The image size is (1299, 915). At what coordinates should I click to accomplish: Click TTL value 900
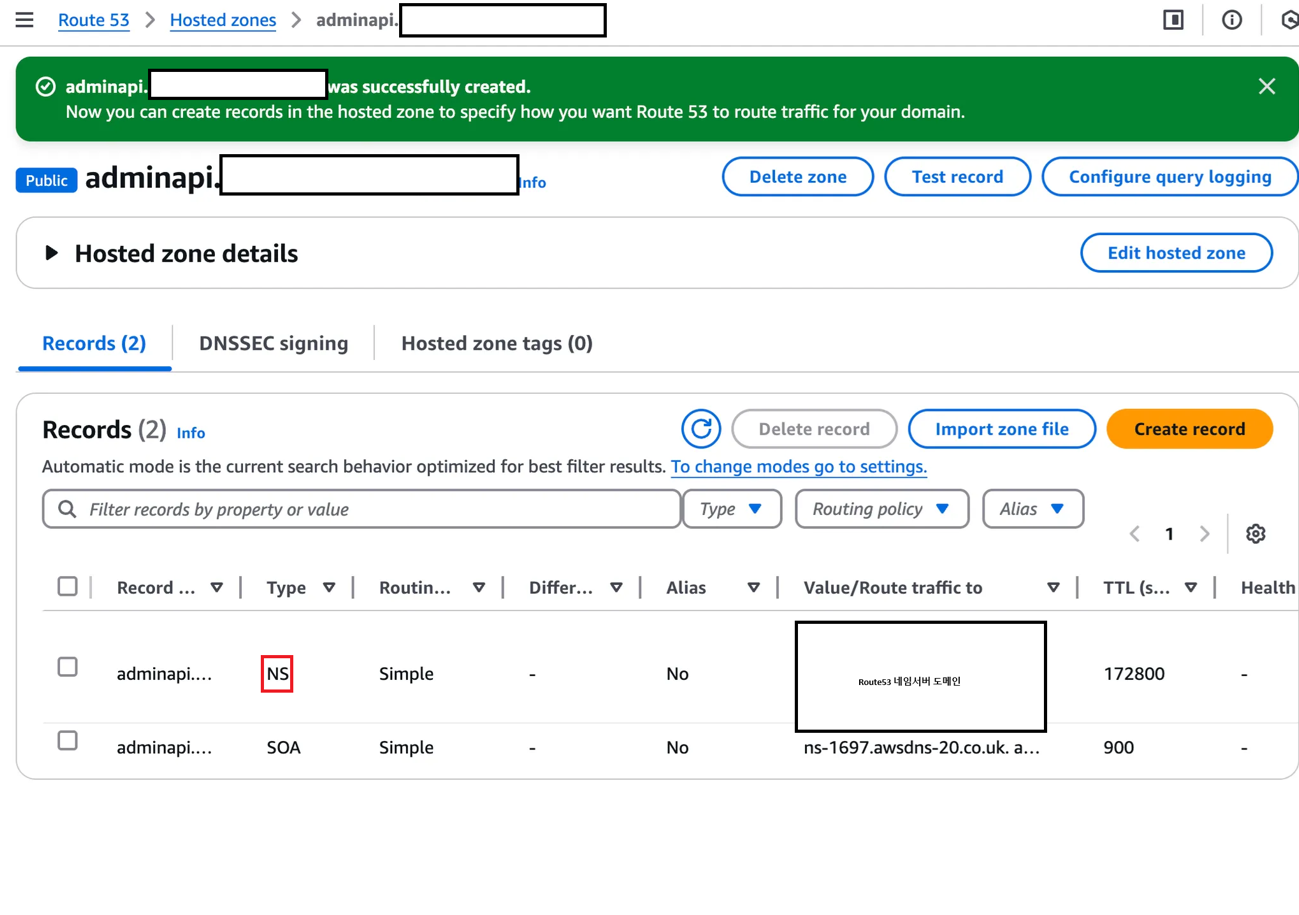tap(1118, 747)
